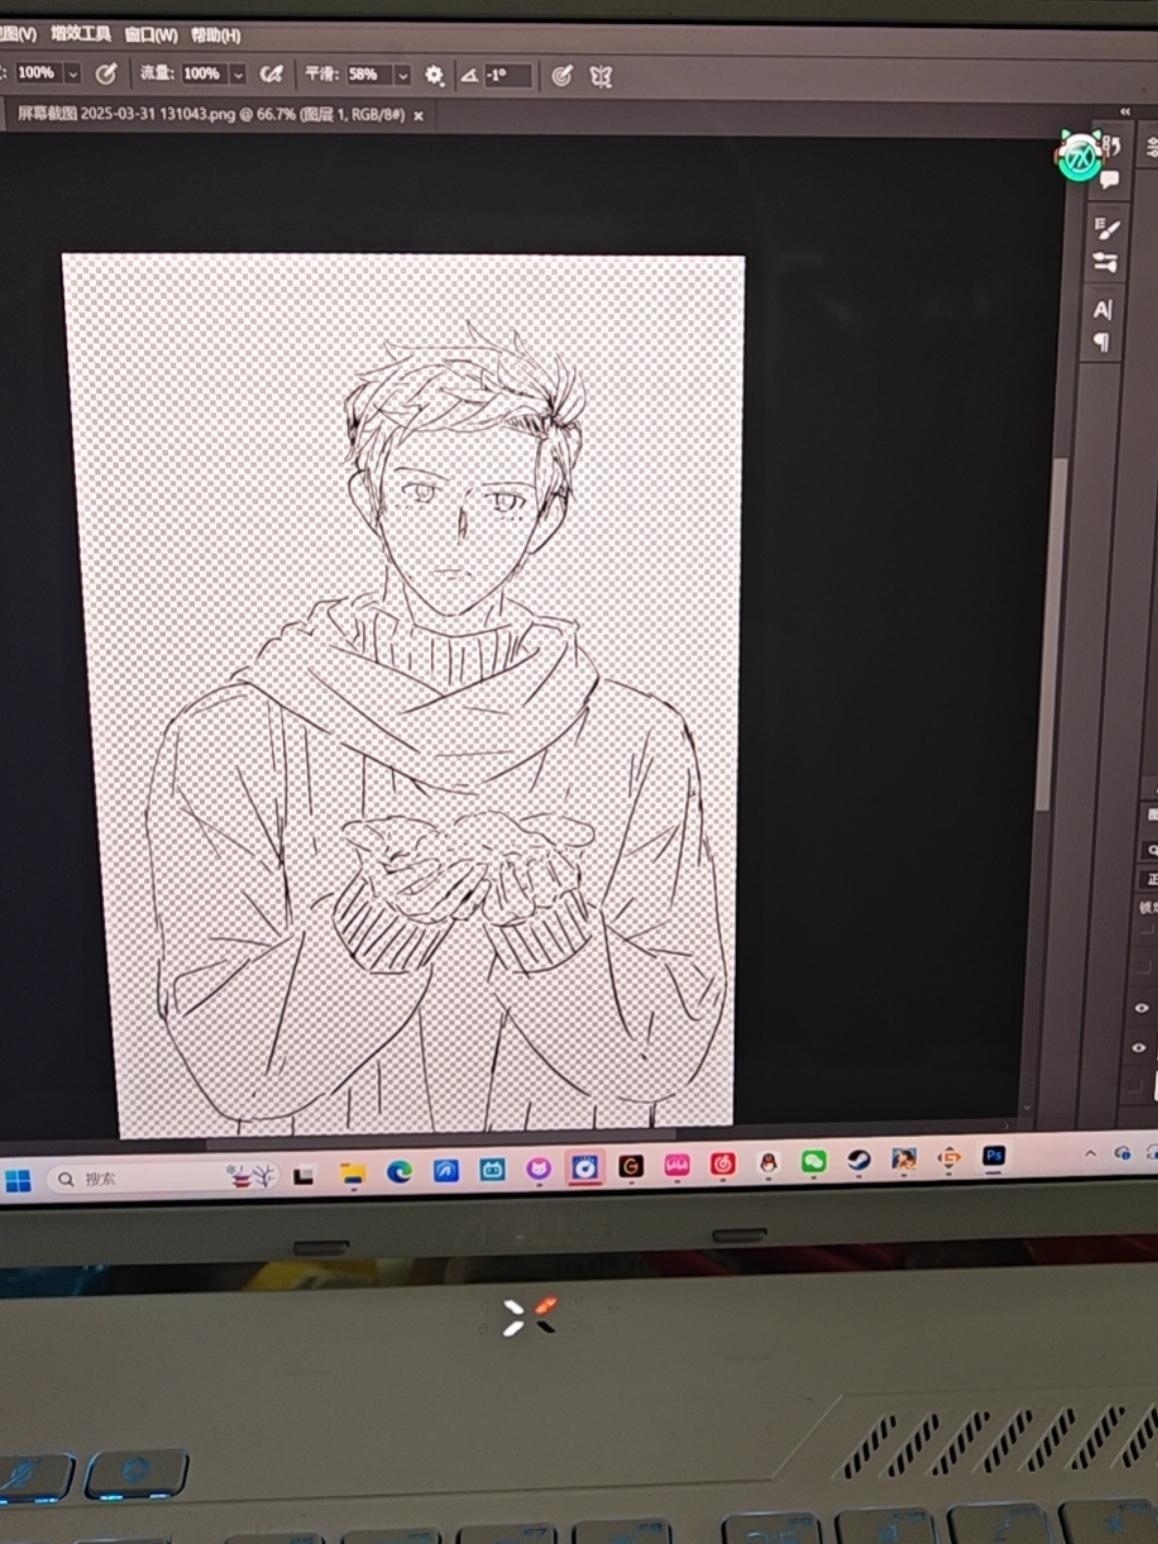This screenshot has height=1544, width=1158.
Task: Click the smoothing options gear icon
Action: [434, 75]
